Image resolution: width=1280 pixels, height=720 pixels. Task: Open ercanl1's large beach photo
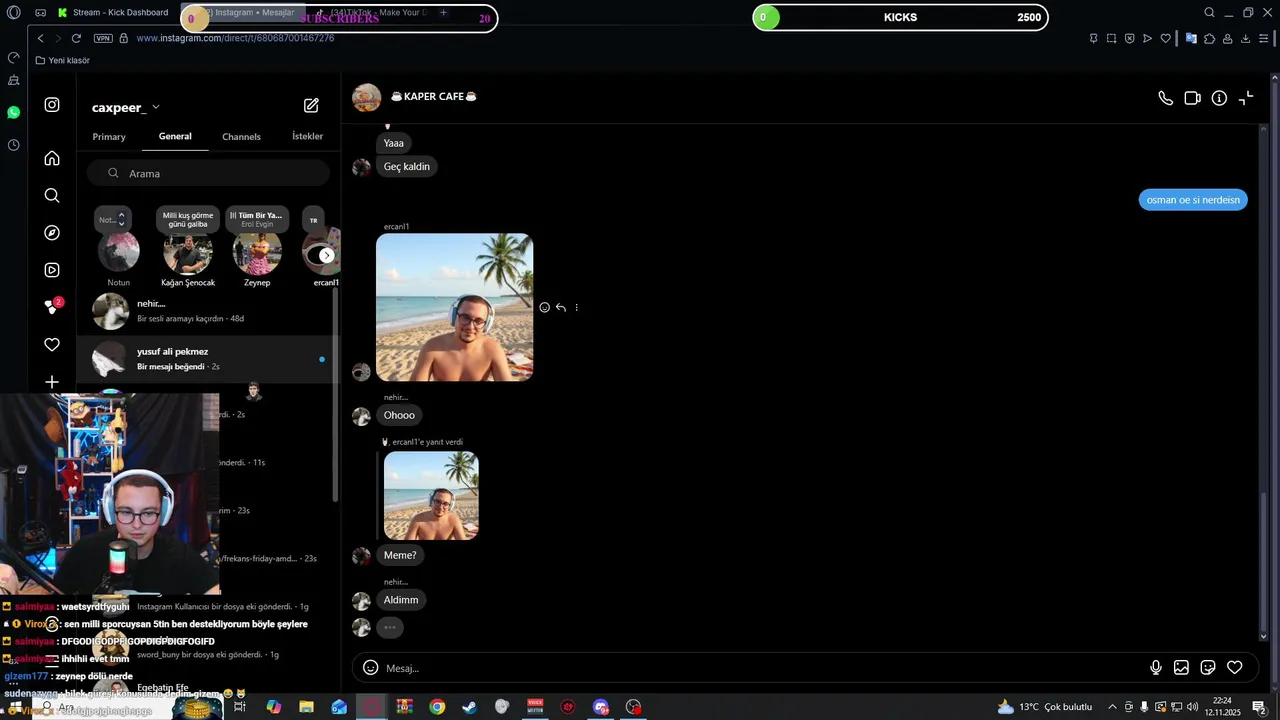454,307
